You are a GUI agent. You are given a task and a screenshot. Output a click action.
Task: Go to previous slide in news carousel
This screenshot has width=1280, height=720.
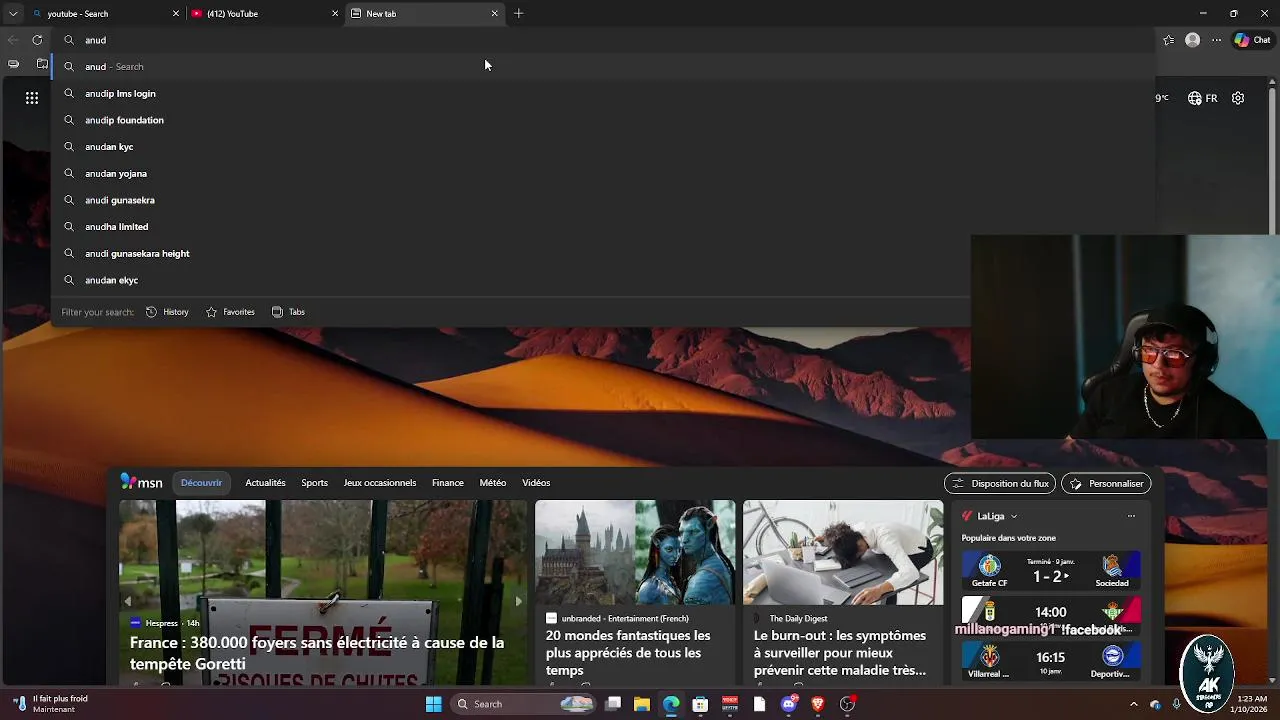point(127,601)
